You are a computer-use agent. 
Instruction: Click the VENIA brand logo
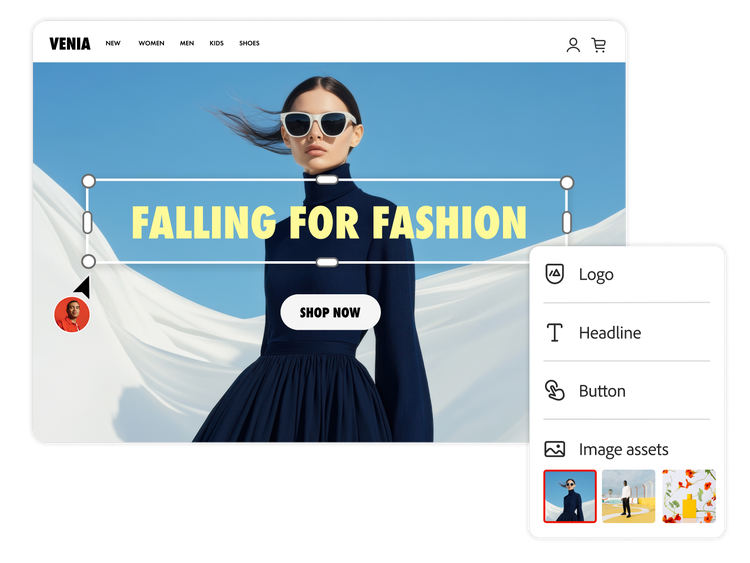[x=70, y=44]
